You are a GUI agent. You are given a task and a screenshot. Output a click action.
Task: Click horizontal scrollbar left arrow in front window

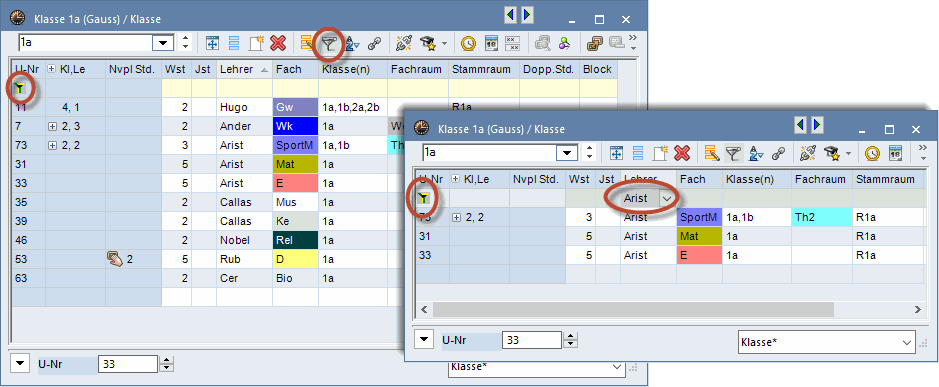[x=424, y=309]
